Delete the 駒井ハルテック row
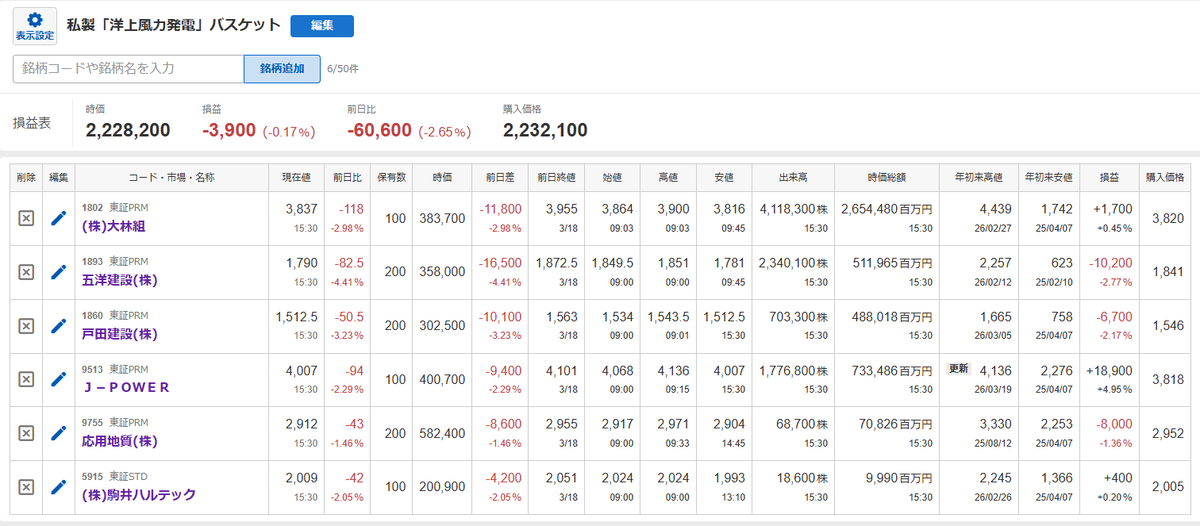1200x526 pixels. [27, 487]
